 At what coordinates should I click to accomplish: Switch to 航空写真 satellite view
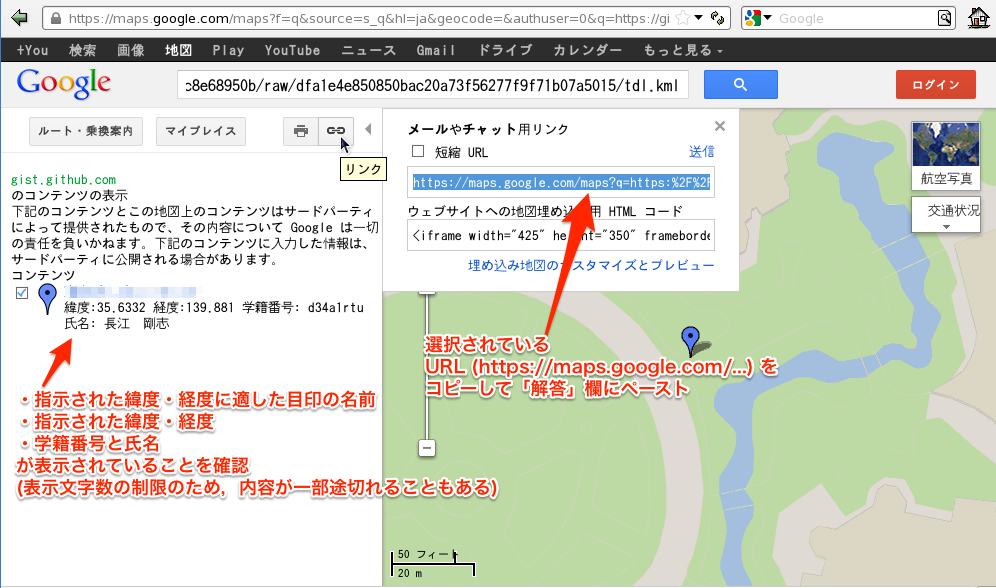[x=946, y=154]
